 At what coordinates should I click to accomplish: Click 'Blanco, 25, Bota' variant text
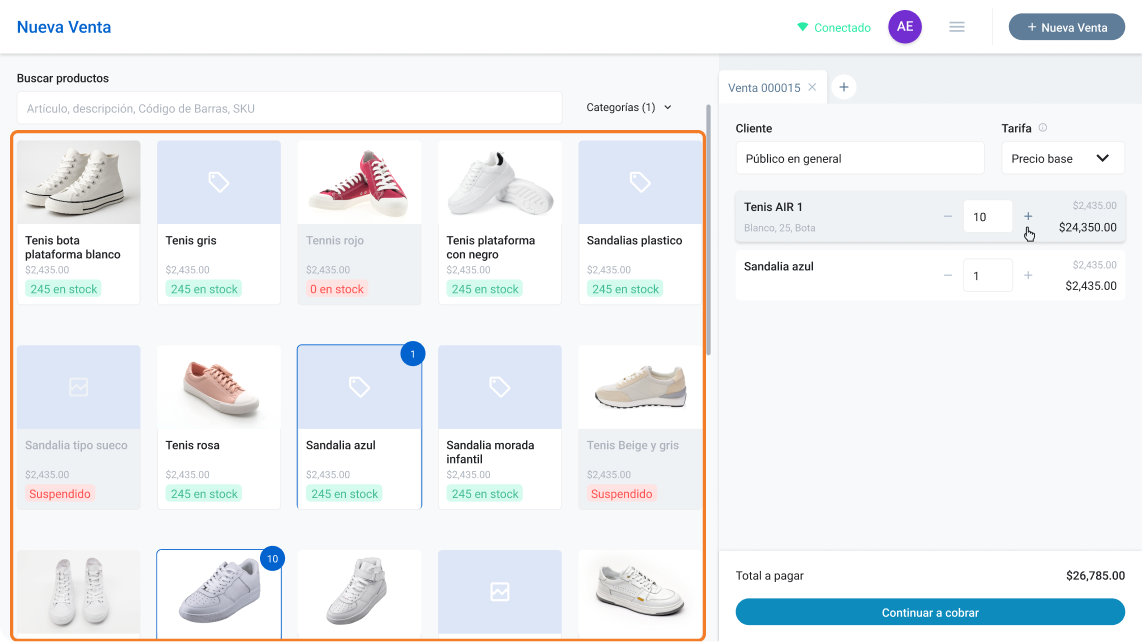coord(779,228)
